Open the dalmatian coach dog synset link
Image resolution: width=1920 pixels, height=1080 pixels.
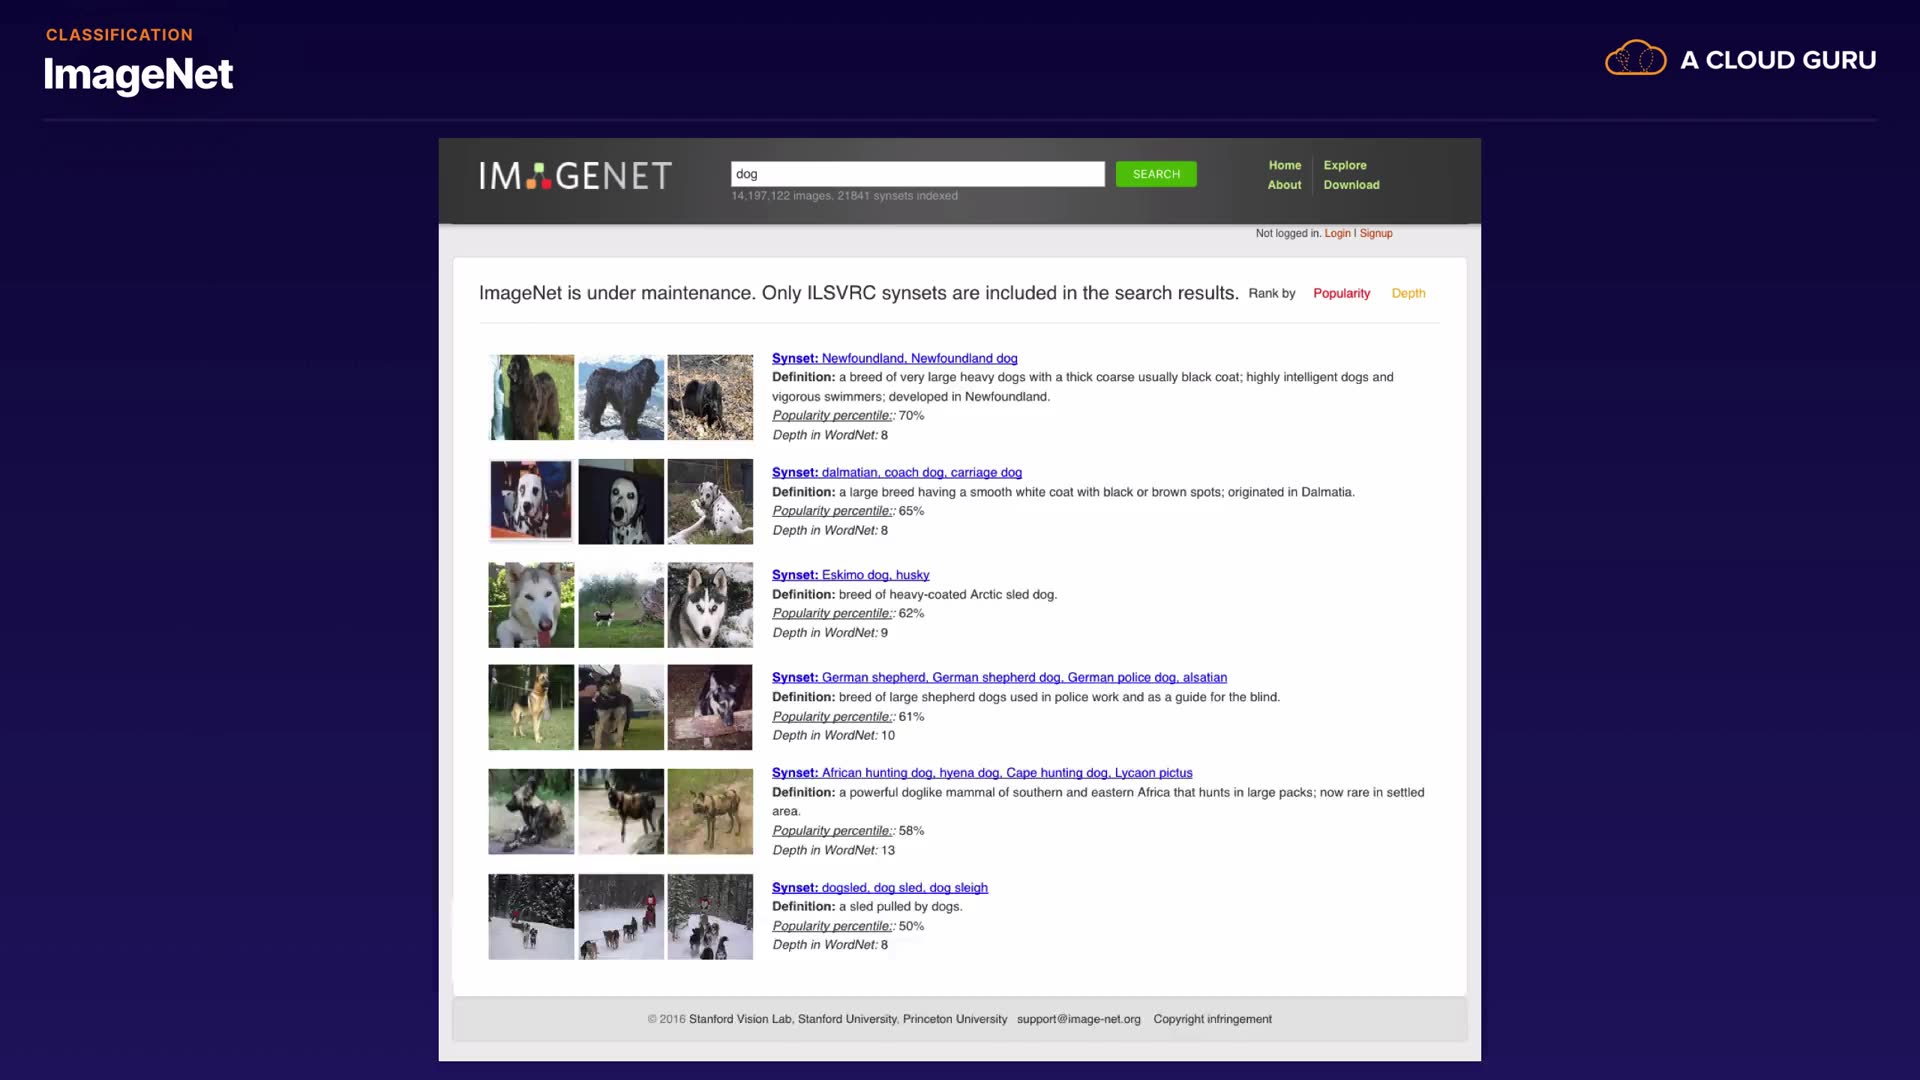(x=896, y=472)
